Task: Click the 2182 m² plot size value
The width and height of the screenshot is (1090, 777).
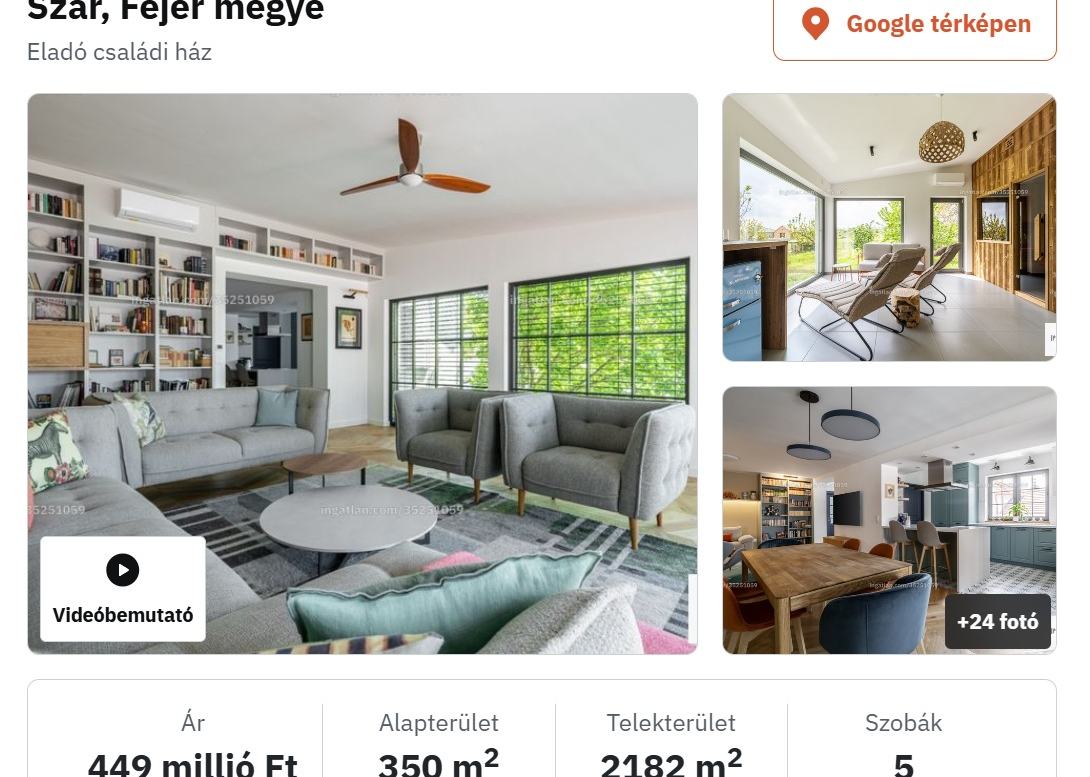Action: pos(671,763)
